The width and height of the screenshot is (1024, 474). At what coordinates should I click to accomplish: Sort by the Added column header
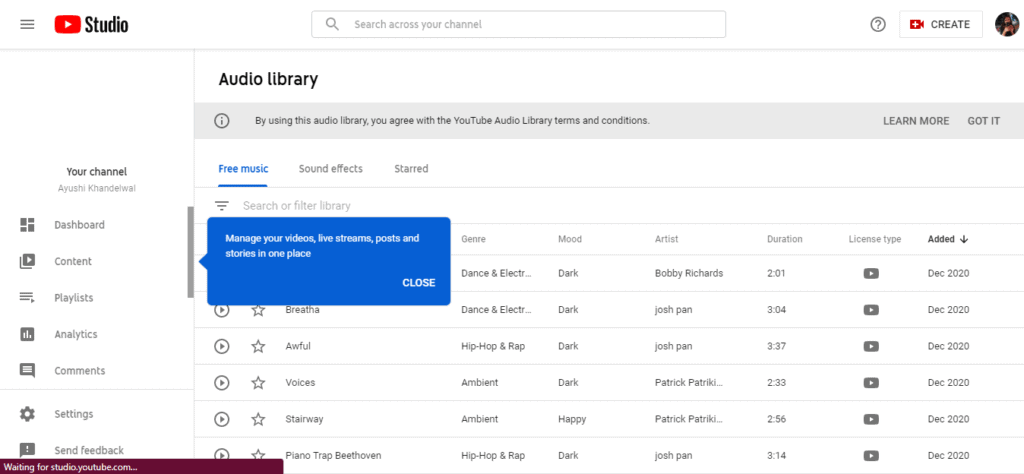[x=948, y=239]
